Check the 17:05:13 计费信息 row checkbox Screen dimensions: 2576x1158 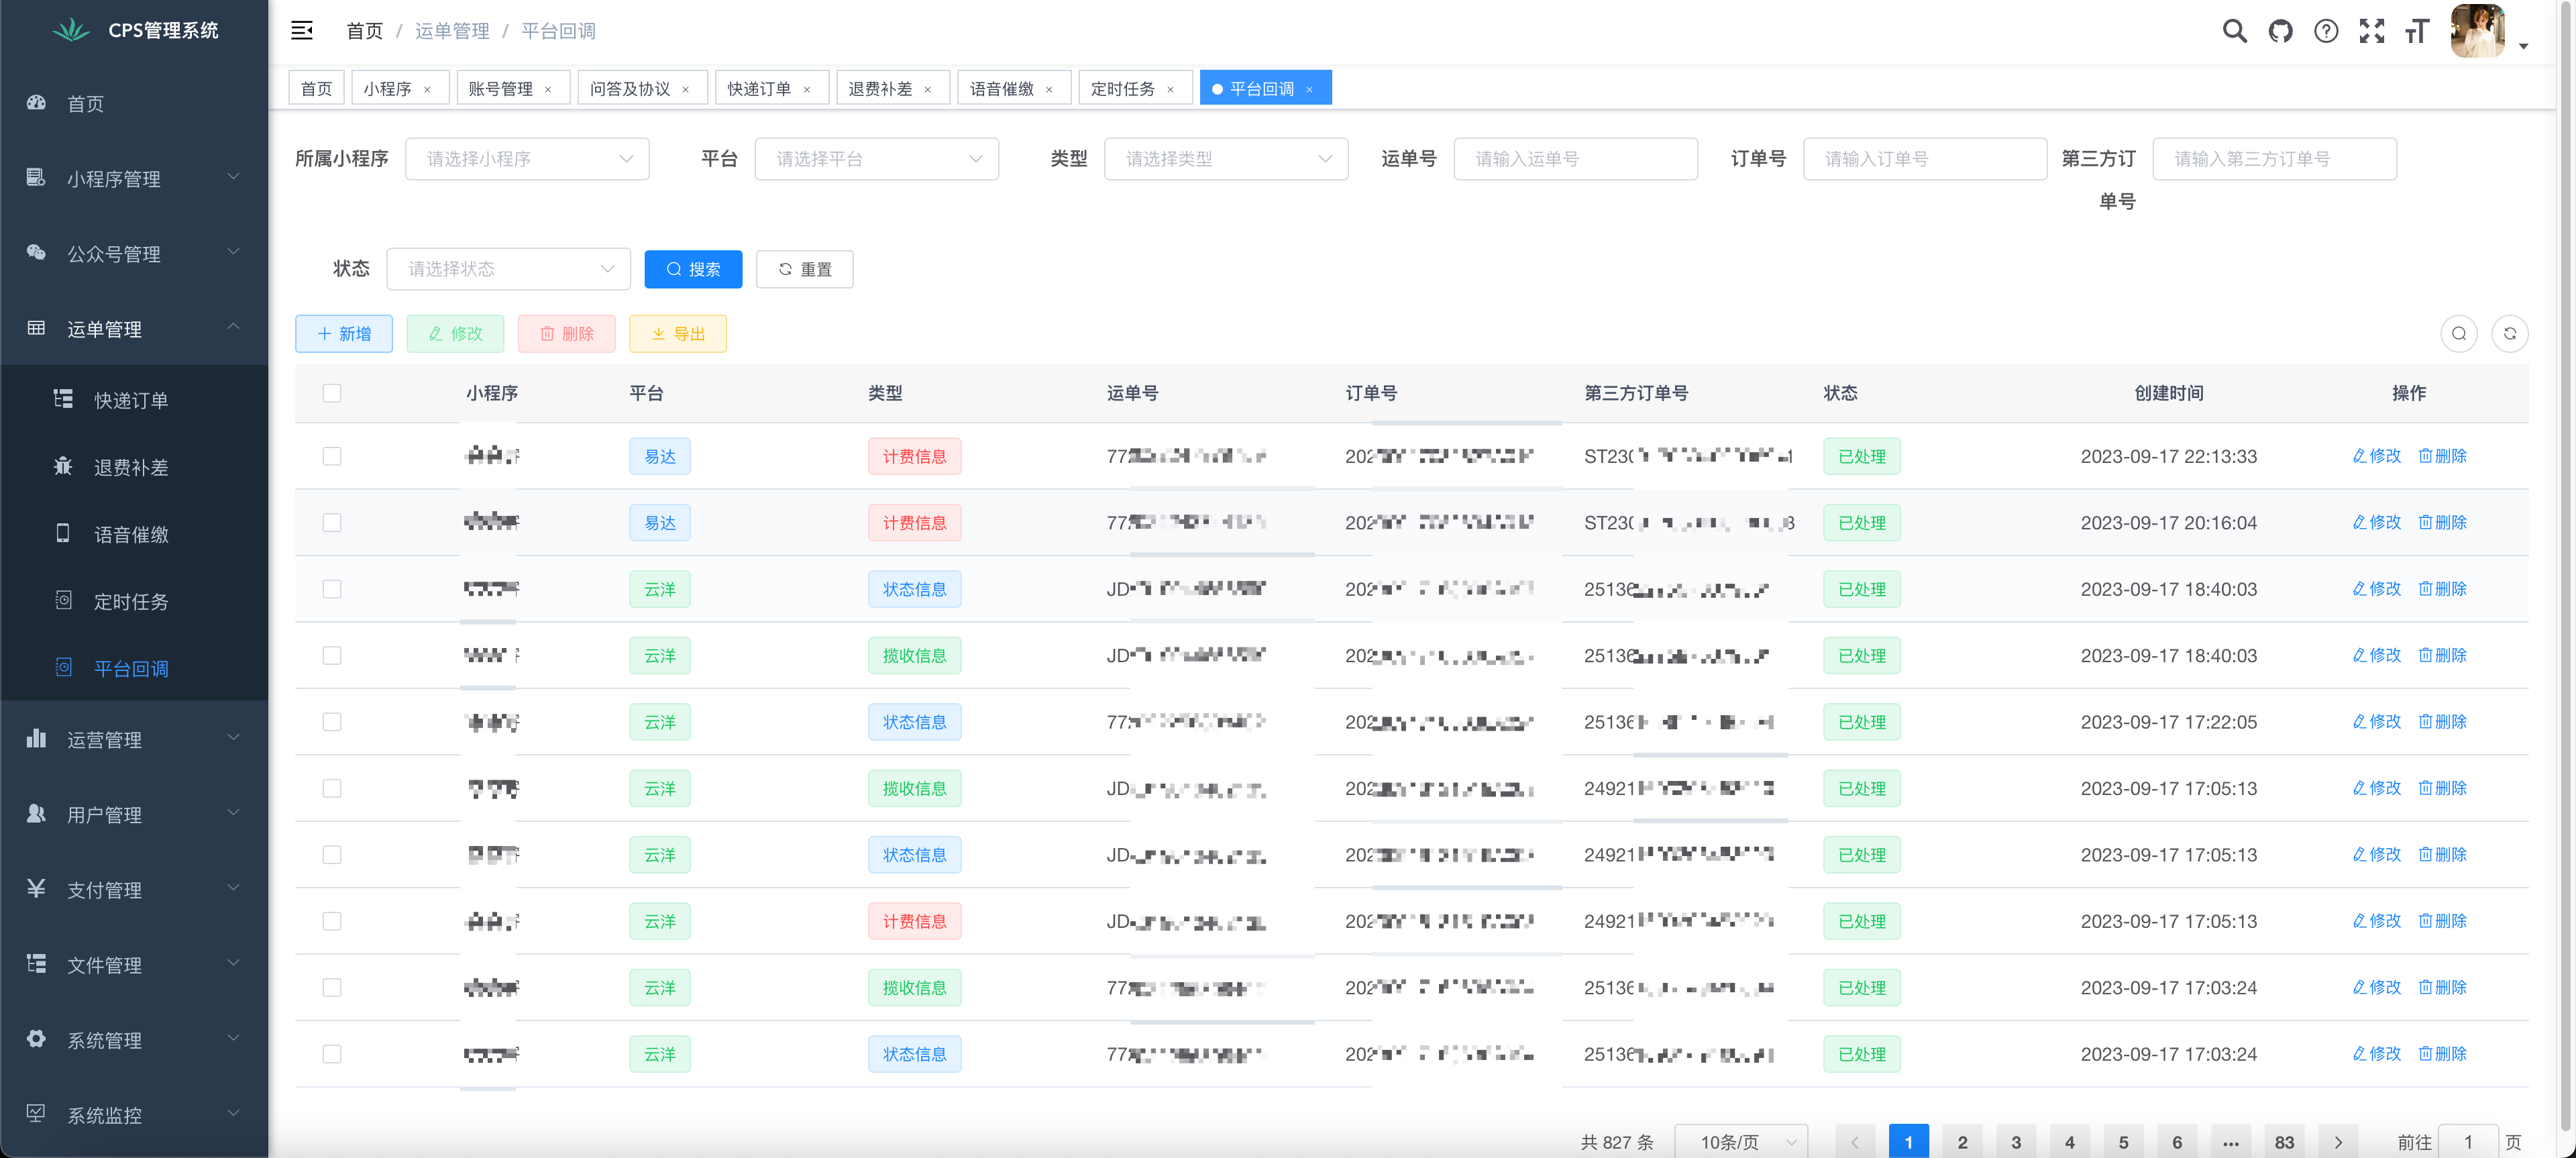pyautogui.click(x=332, y=921)
